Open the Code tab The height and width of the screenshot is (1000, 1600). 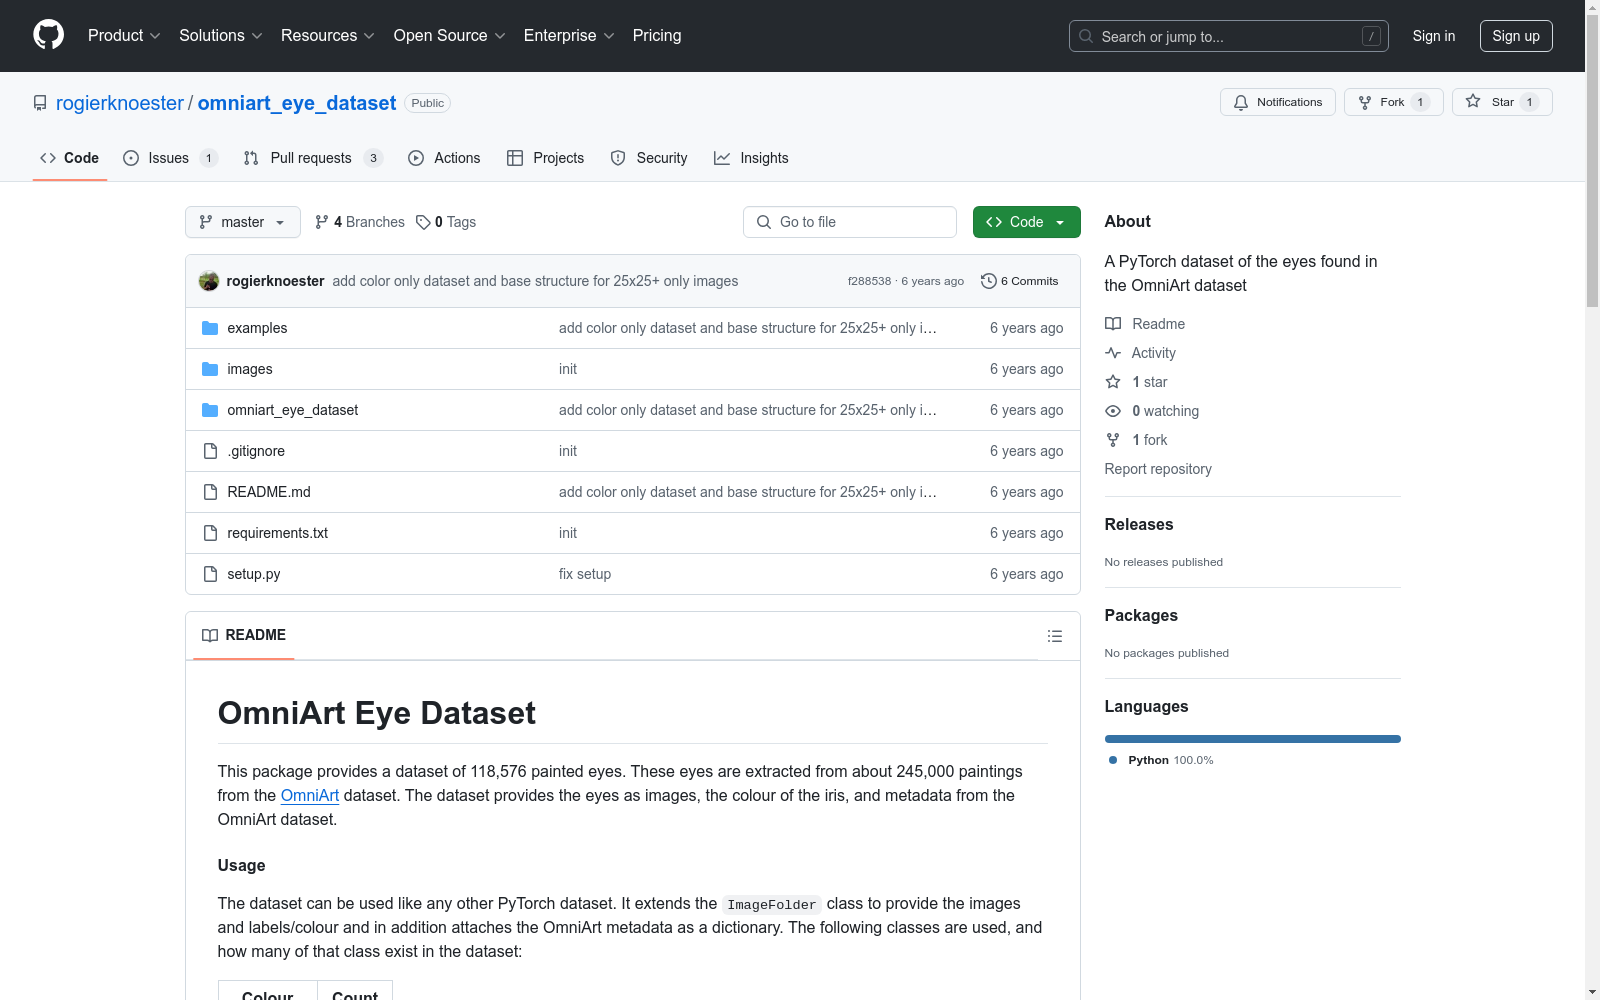click(x=70, y=158)
